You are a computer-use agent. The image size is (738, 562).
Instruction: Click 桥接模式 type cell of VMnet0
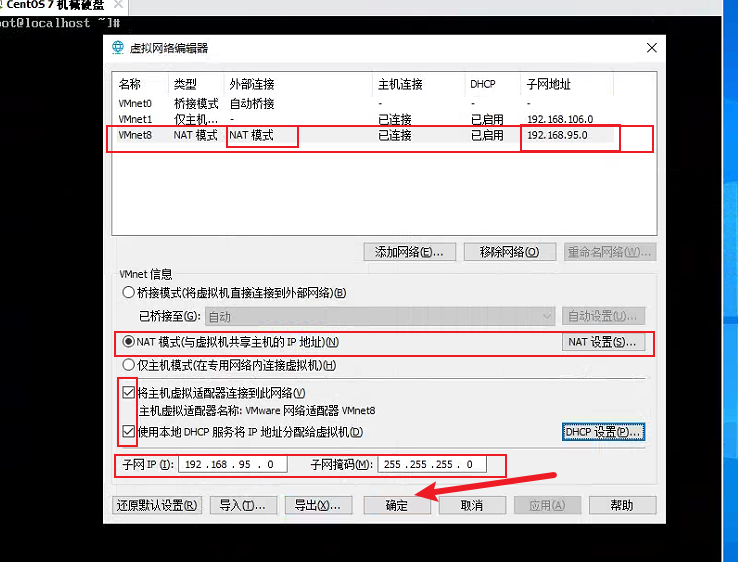pos(196,103)
